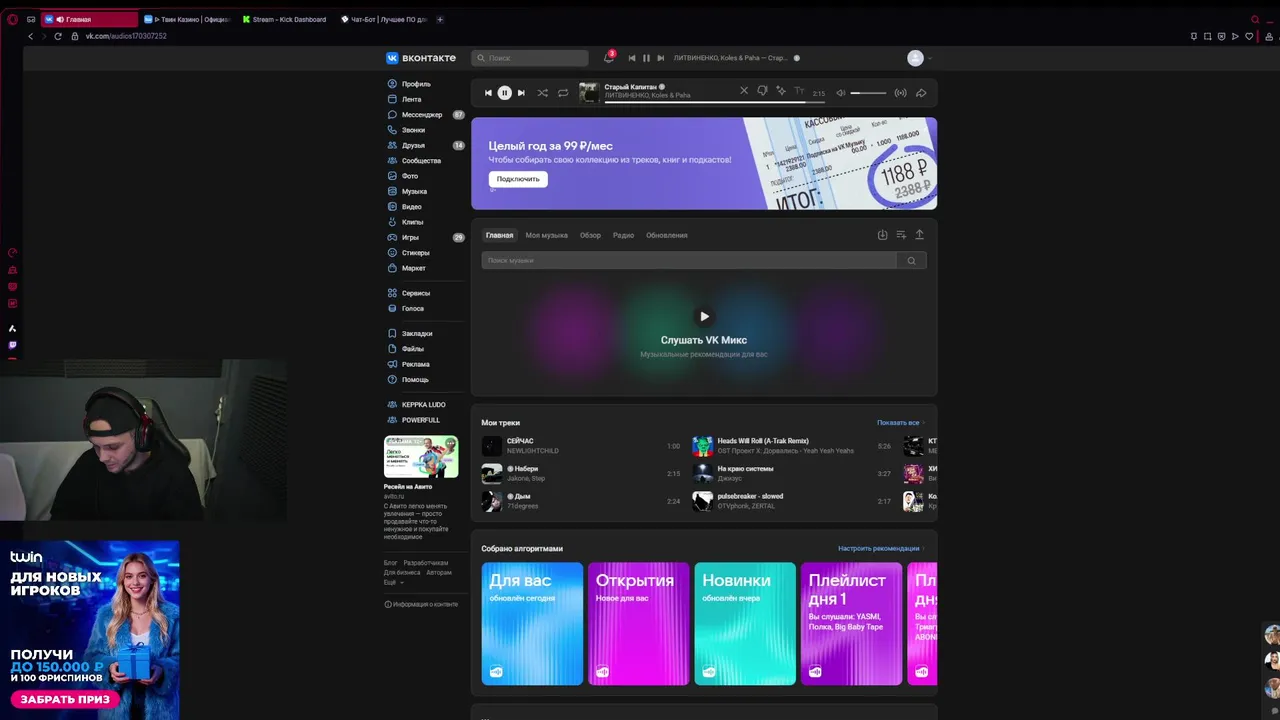Open the Открытия playlist card

click(x=638, y=624)
